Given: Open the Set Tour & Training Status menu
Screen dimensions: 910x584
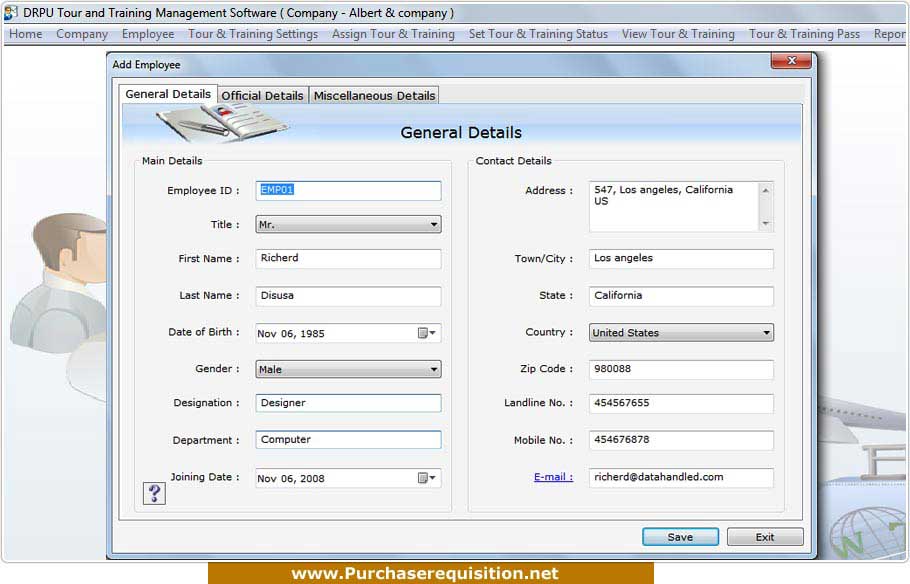Looking at the screenshot, I should pos(538,33).
